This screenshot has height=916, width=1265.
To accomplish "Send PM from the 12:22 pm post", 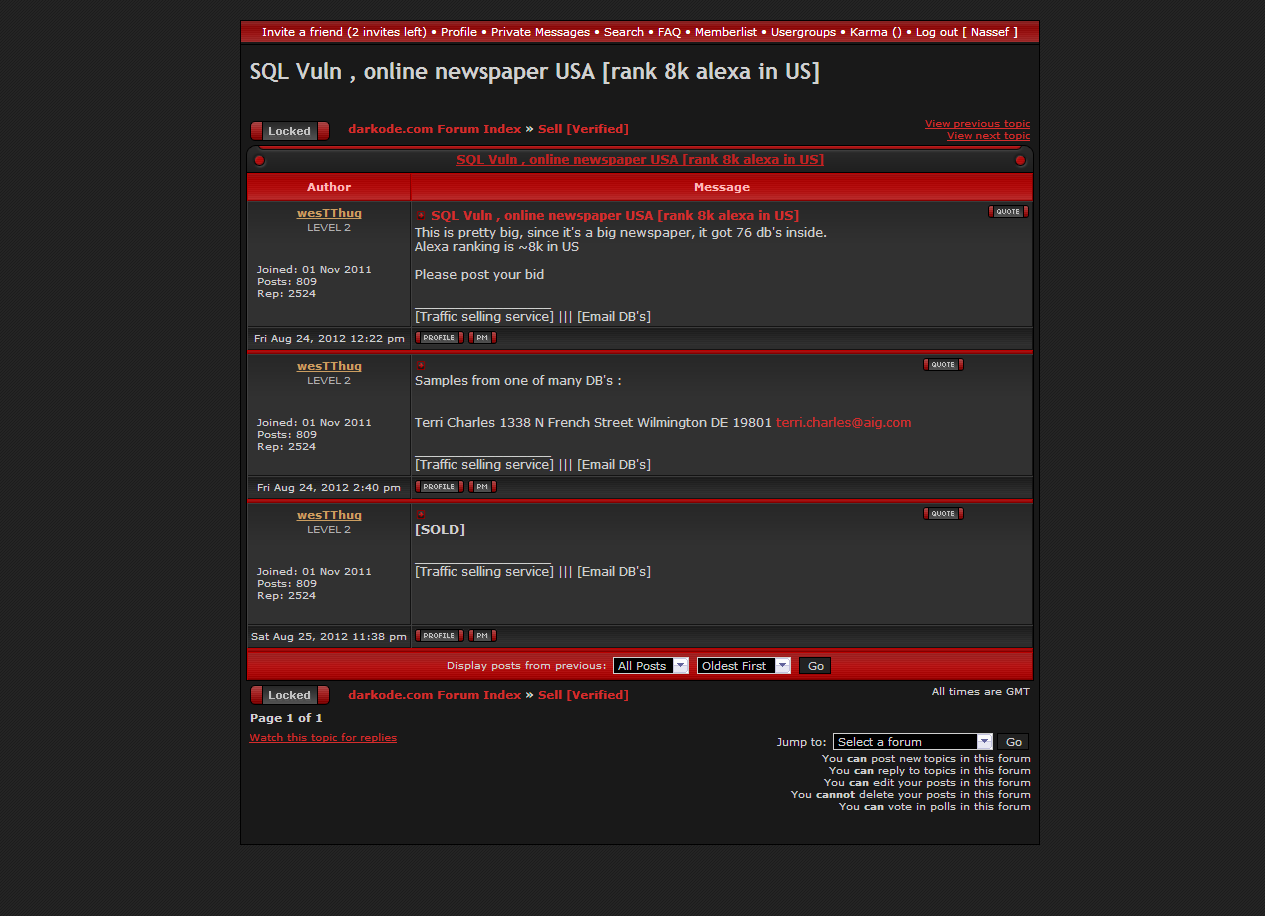I will click(482, 338).
